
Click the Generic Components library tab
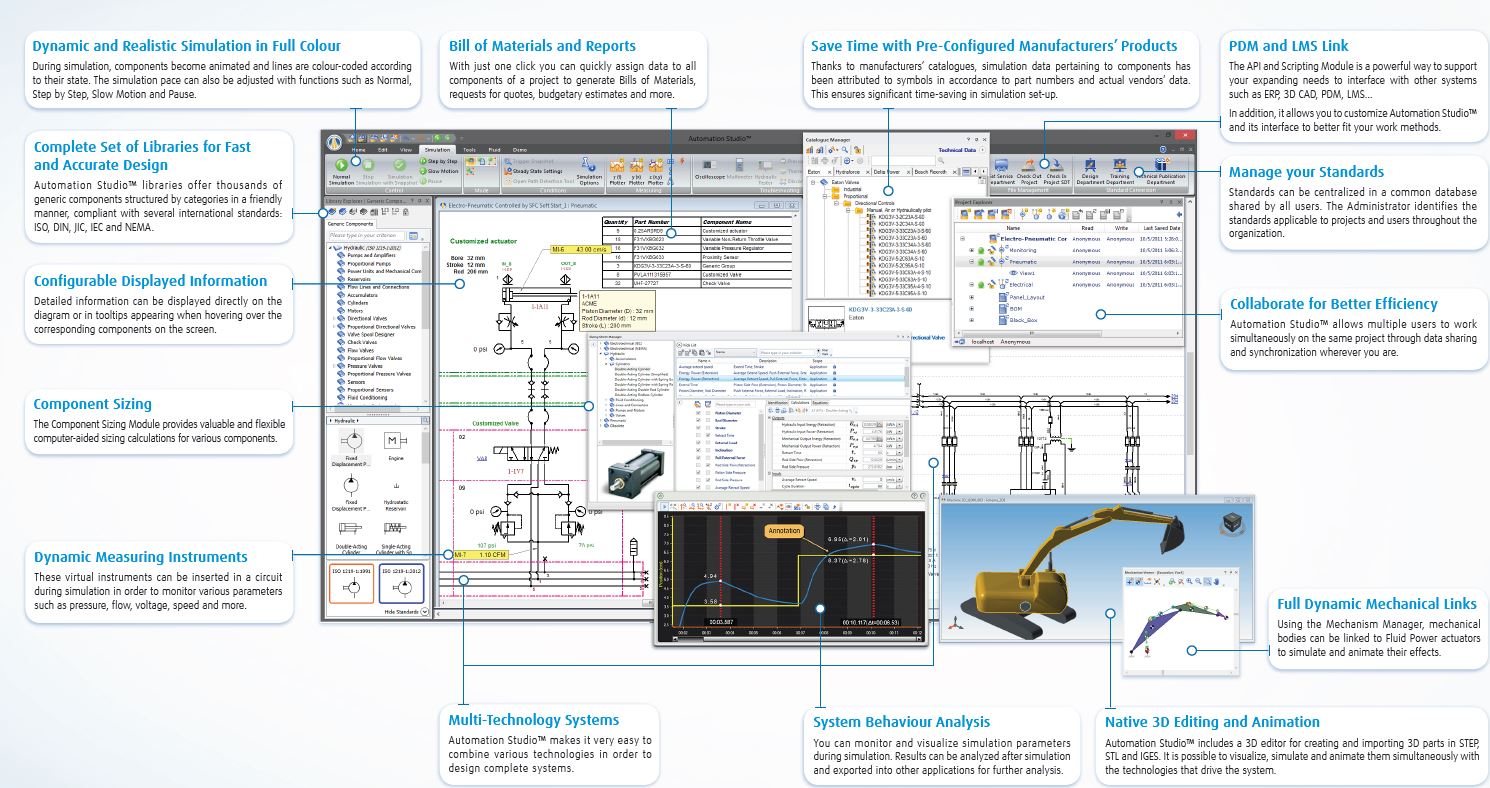(352, 224)
